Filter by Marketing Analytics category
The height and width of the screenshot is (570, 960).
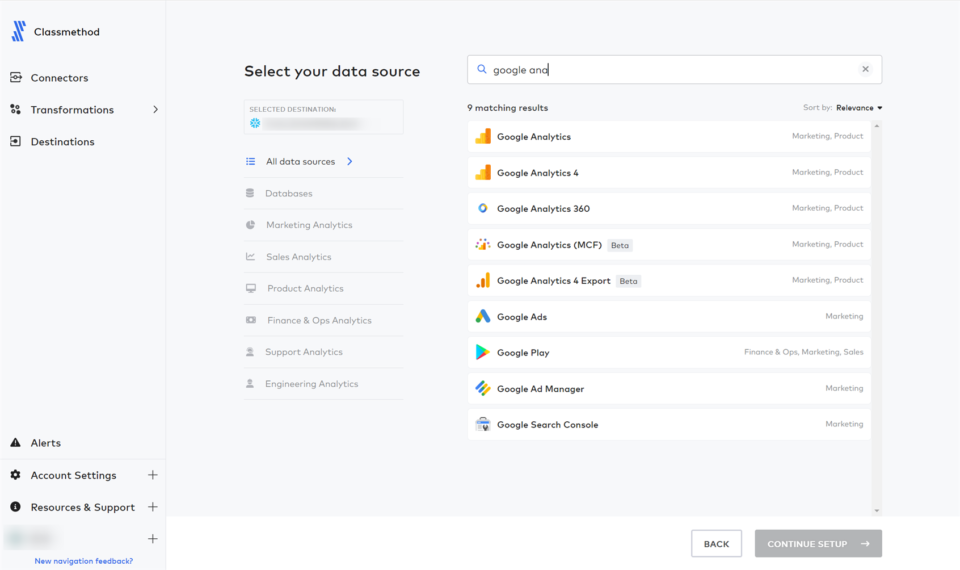click(309, 225)
